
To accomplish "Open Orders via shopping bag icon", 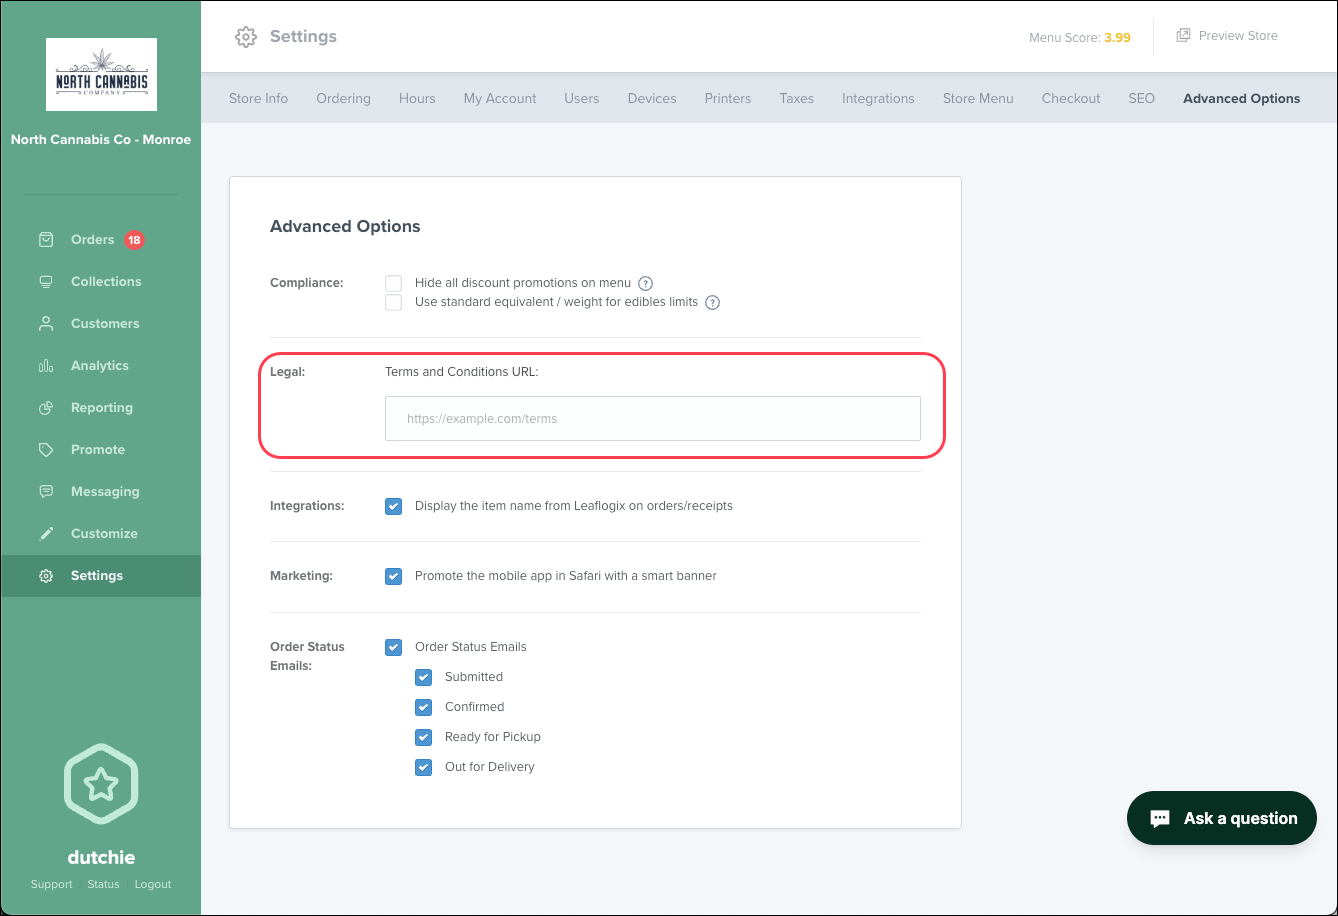I will [46, 240].
